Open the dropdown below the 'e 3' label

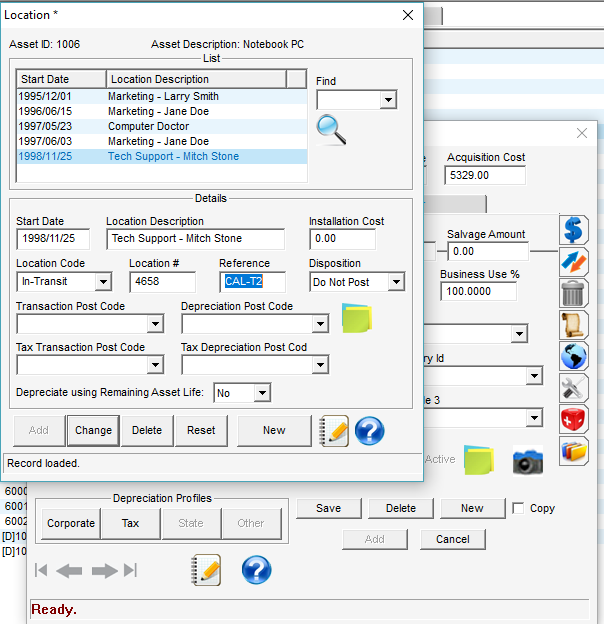pos(534,418)
